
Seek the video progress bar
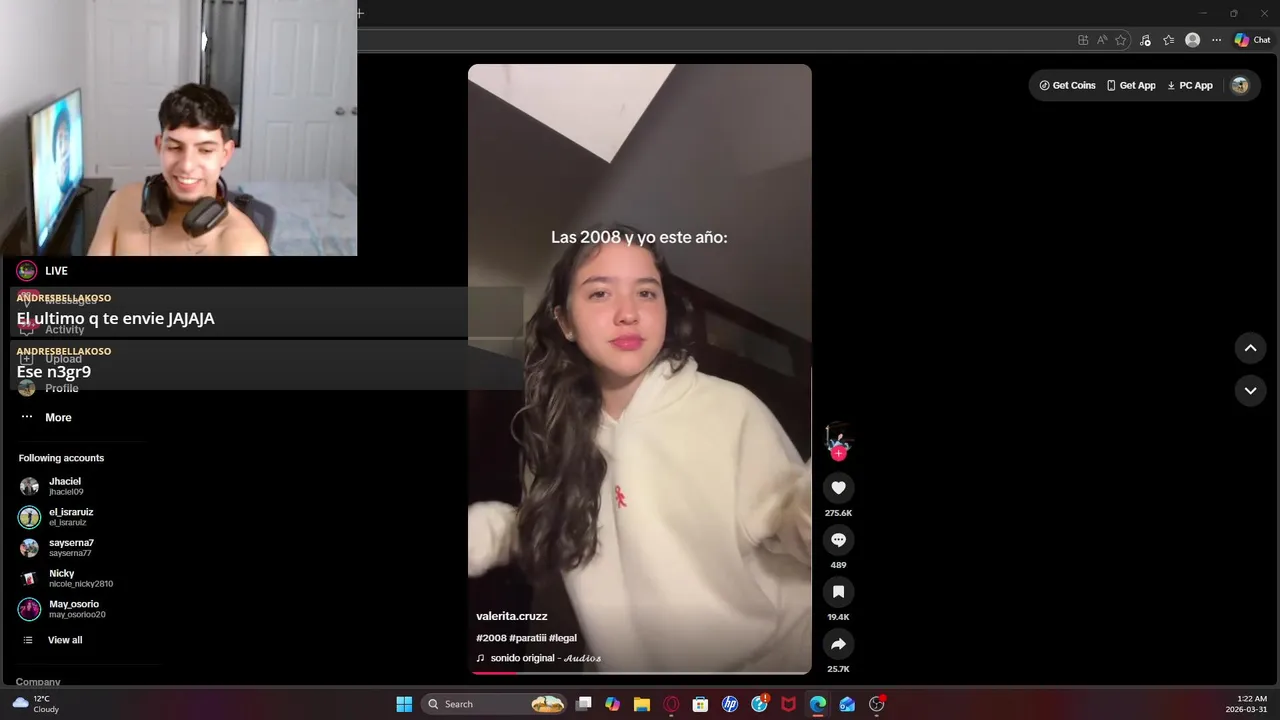640,672
